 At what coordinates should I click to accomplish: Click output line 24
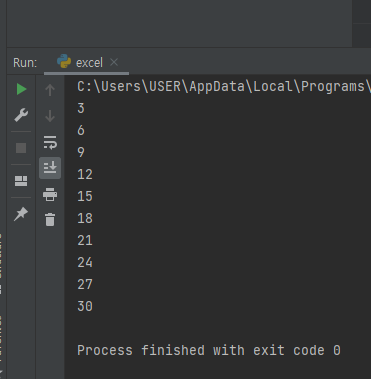(x=85, y=262)
